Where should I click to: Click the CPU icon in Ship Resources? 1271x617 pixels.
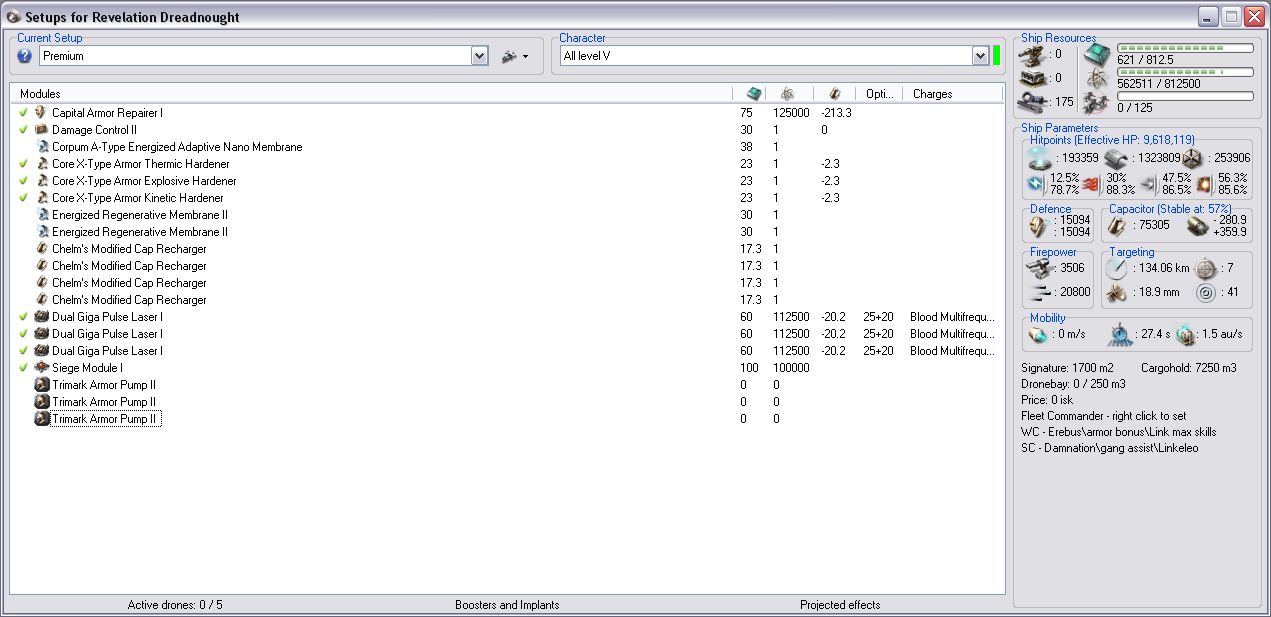tap(1096, 54)
